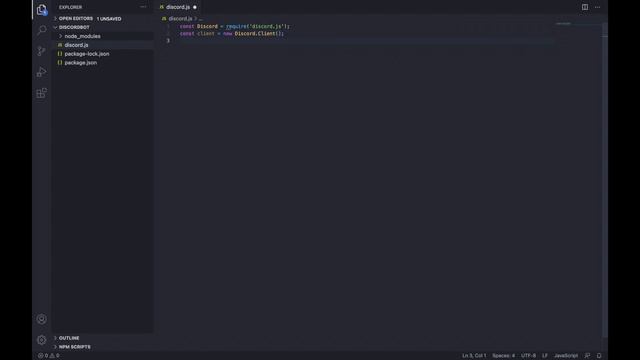Viewport: 640px width, 360px height.
Task: Click the JS file icon next to discord.js in tree
Action: 60,45
